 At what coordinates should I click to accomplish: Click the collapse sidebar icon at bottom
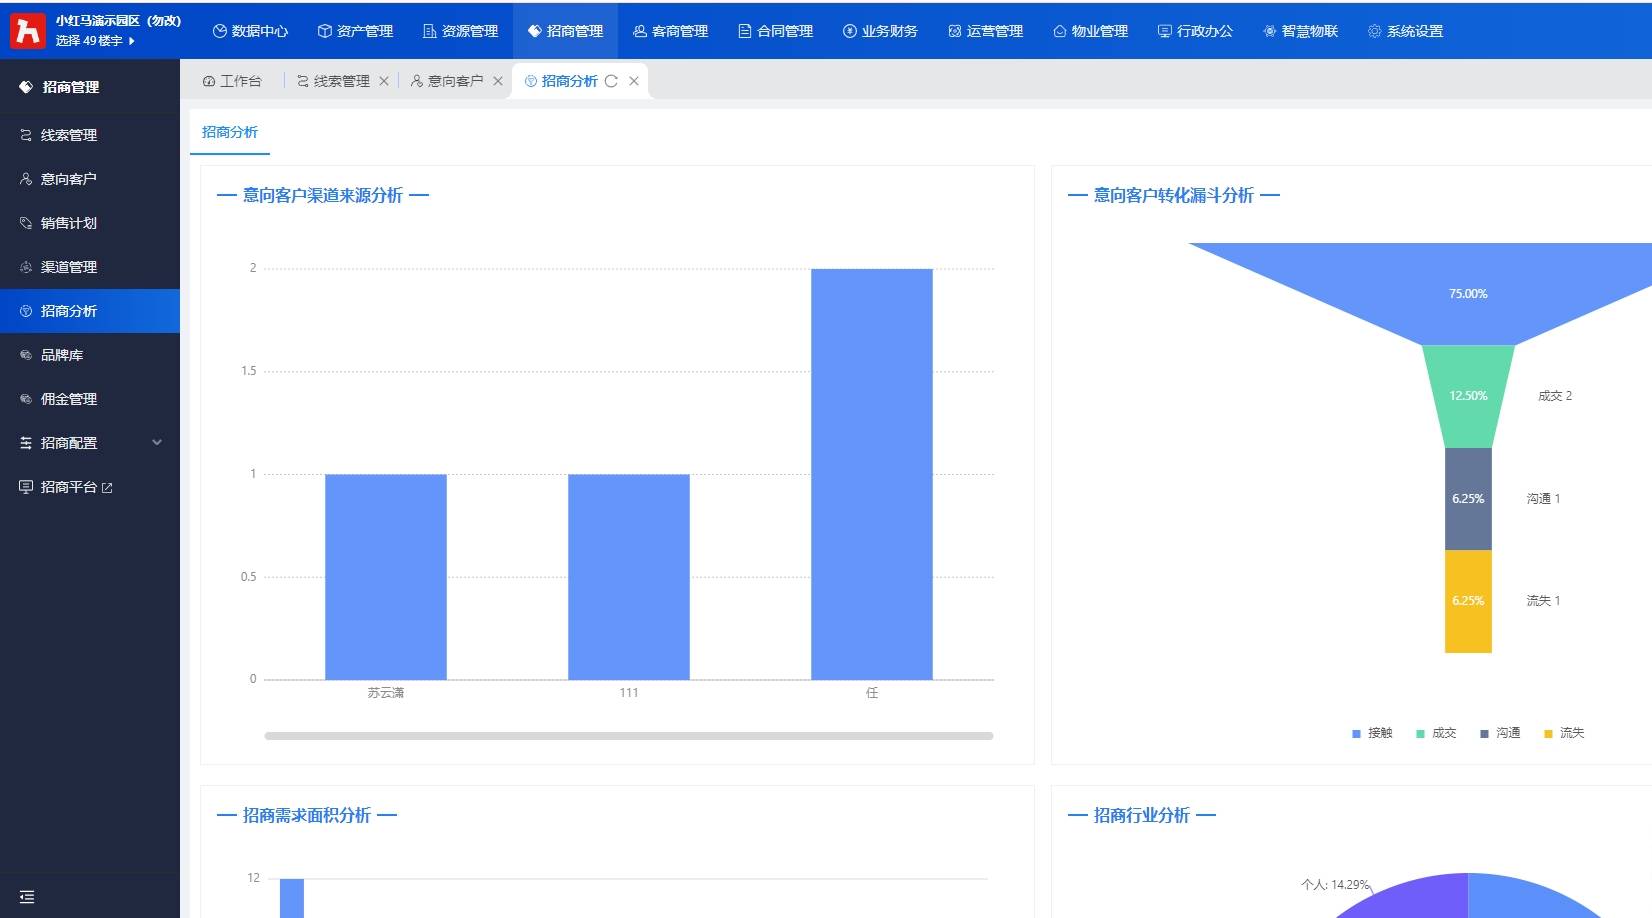coord(27,897)
